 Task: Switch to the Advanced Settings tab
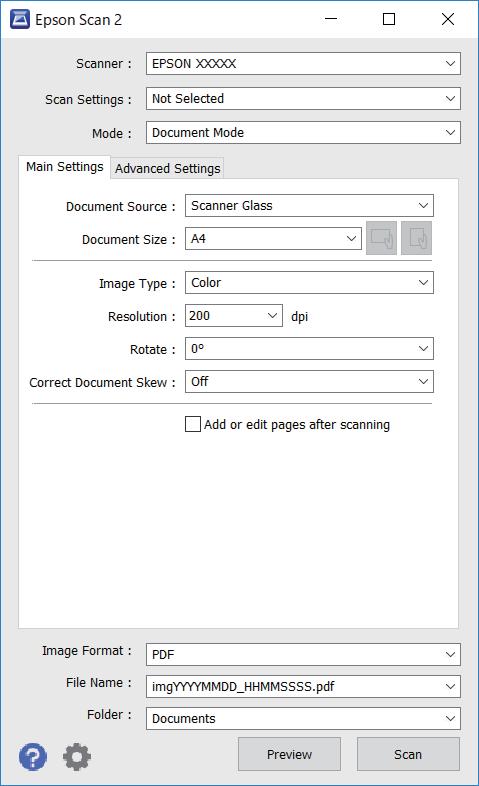point(167,168)
